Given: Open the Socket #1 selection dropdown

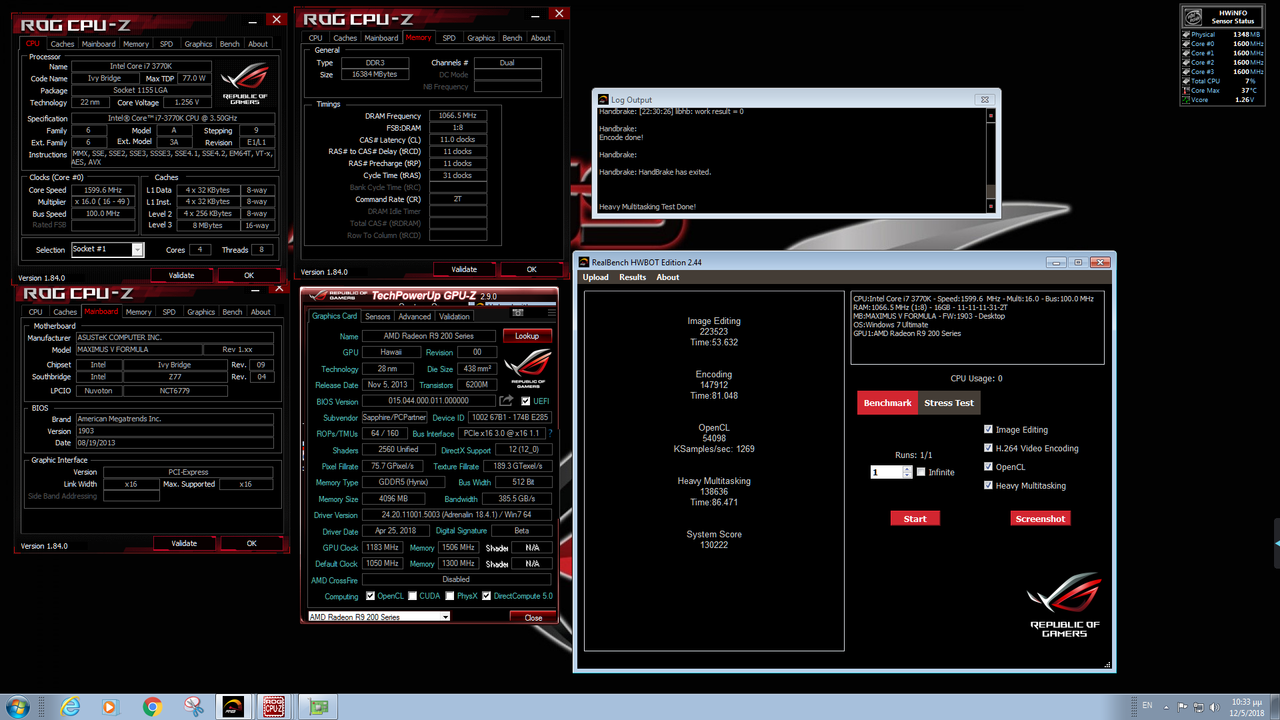Looking at the screenshot, I should coord(138,250).
